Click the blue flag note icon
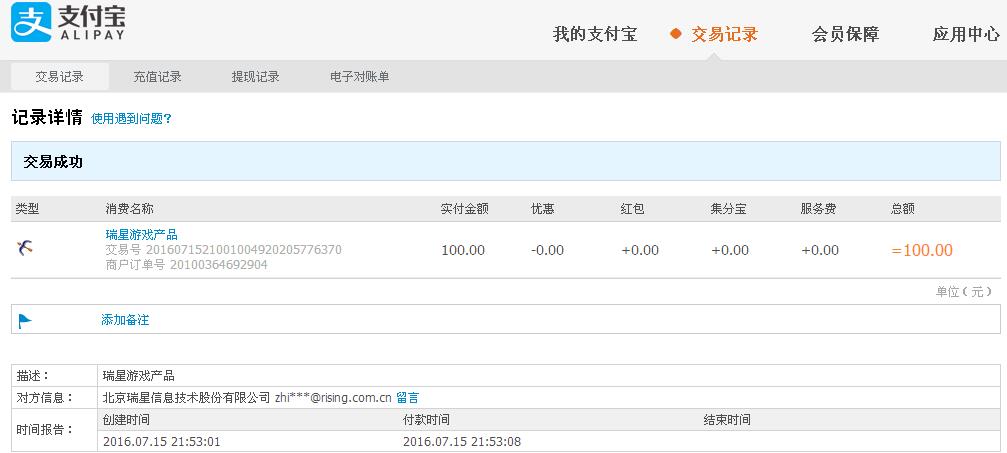This screenshot has height=453, width=1007. point(25,320)
